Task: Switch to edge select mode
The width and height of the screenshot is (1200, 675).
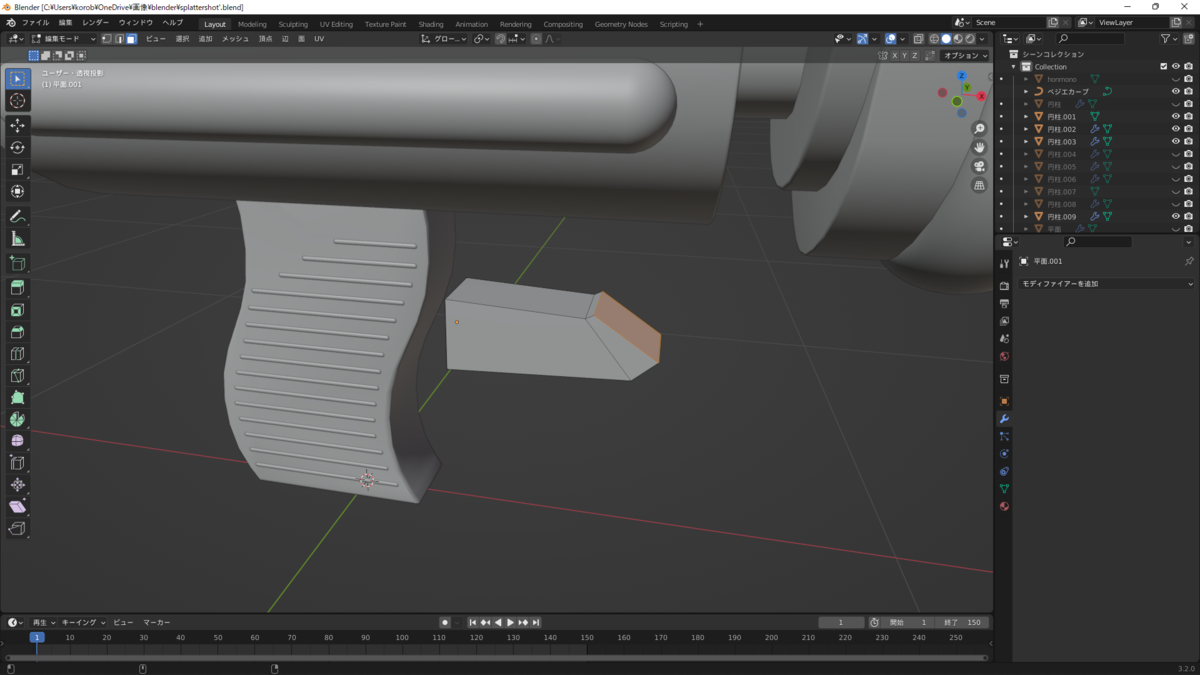Action: click(119, 39)
